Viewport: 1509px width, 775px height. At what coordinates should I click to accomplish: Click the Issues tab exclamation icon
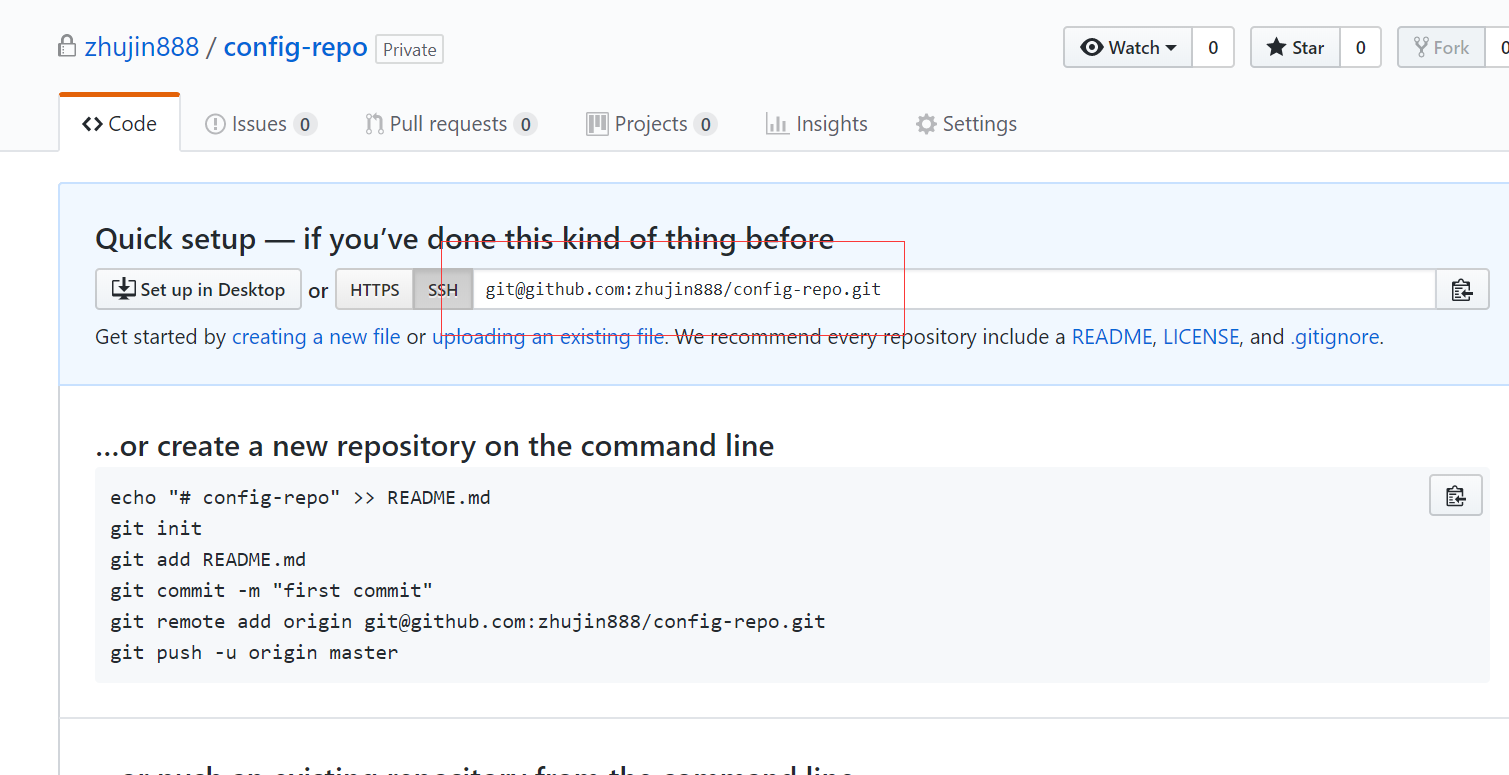(215, 124)
